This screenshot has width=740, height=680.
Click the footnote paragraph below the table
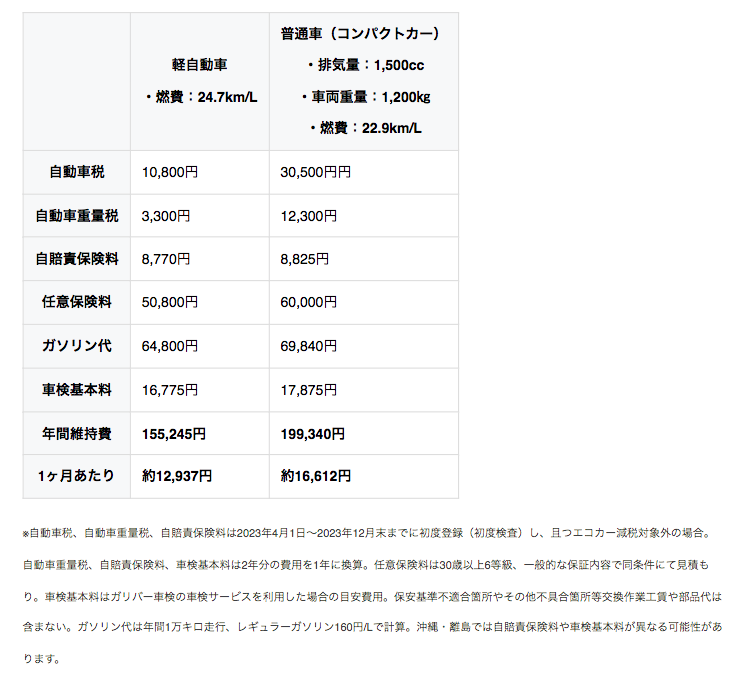[369, 596]
